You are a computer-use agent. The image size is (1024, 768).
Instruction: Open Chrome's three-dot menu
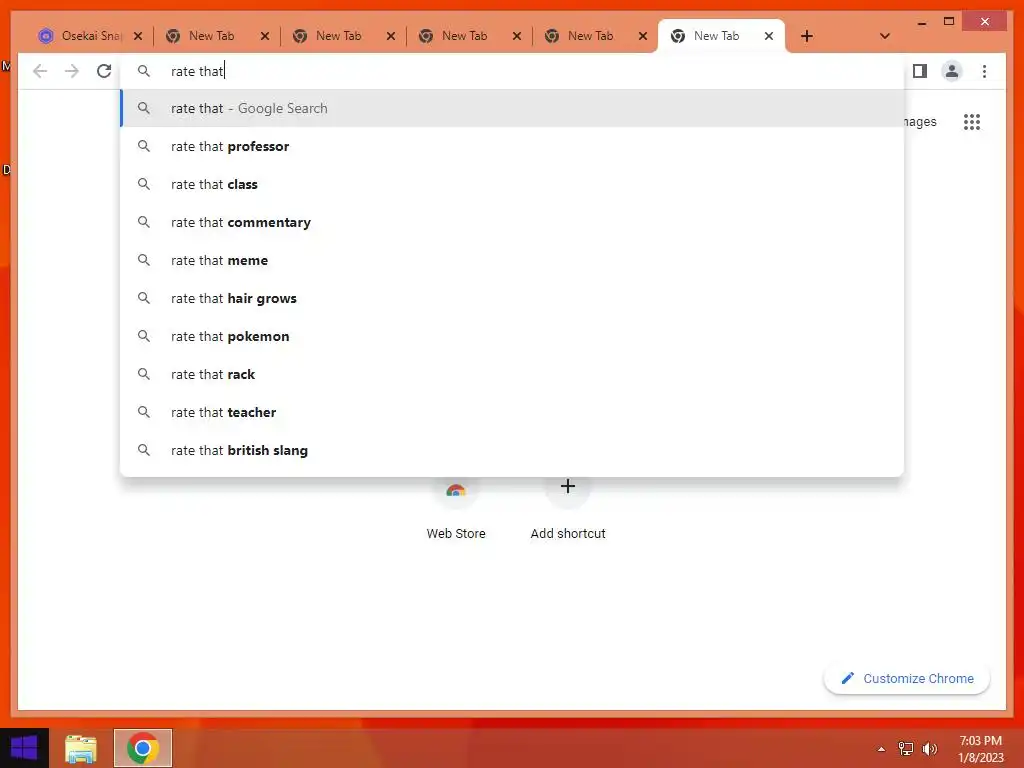[x=984, y=71]
